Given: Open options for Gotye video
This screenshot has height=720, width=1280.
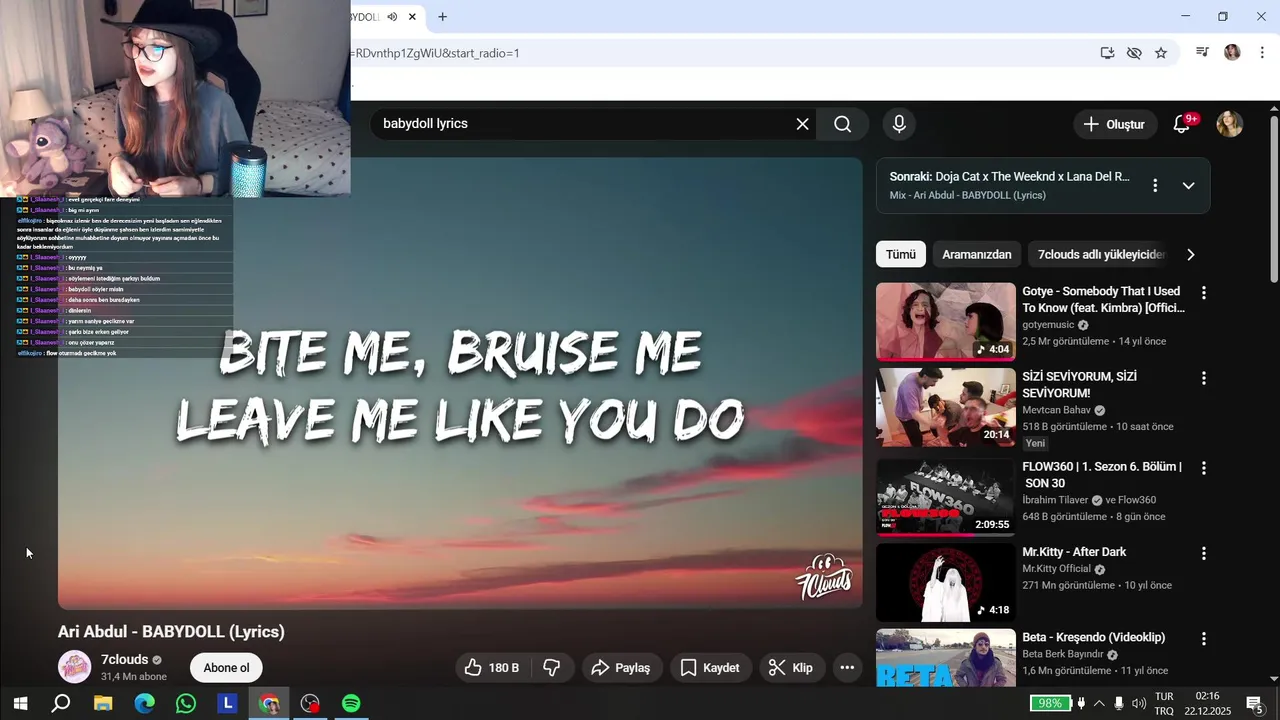Looking at the screenshot, I should coord(1204,293).
